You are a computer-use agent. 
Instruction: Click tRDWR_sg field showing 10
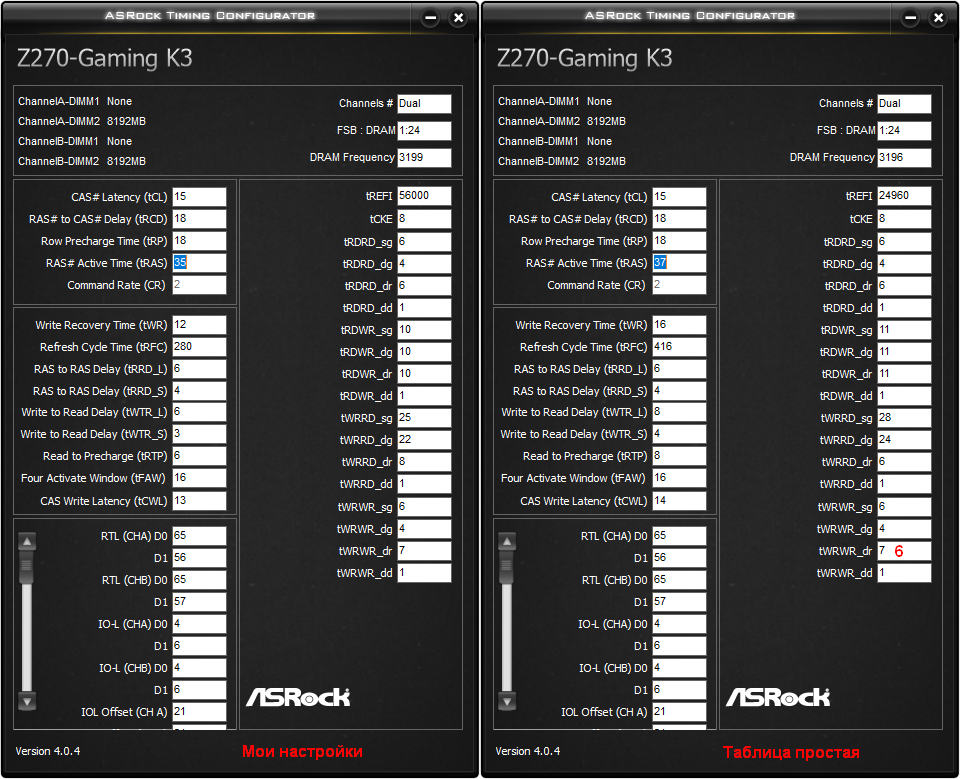424,329
